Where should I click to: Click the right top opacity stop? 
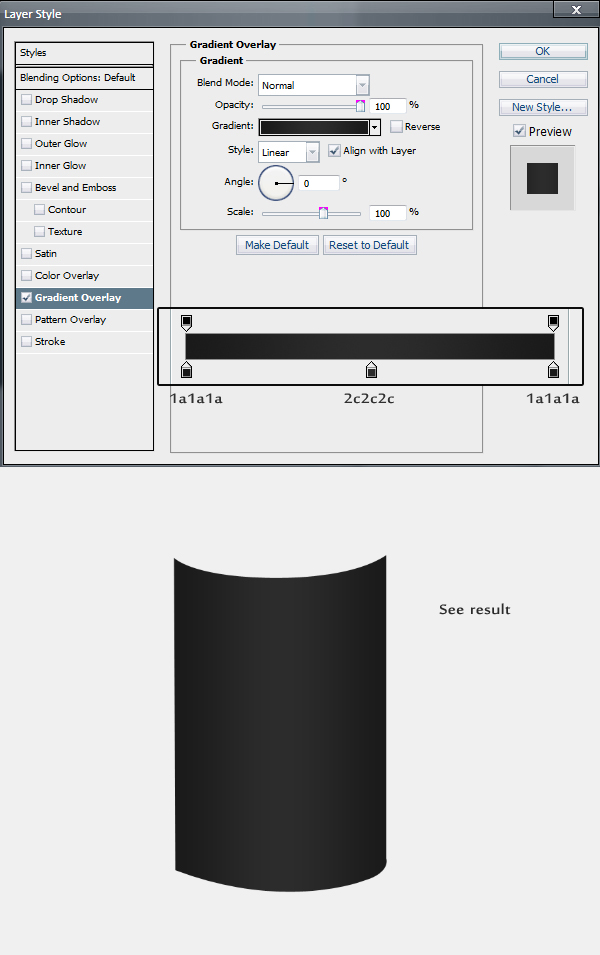tap(553, 321)
